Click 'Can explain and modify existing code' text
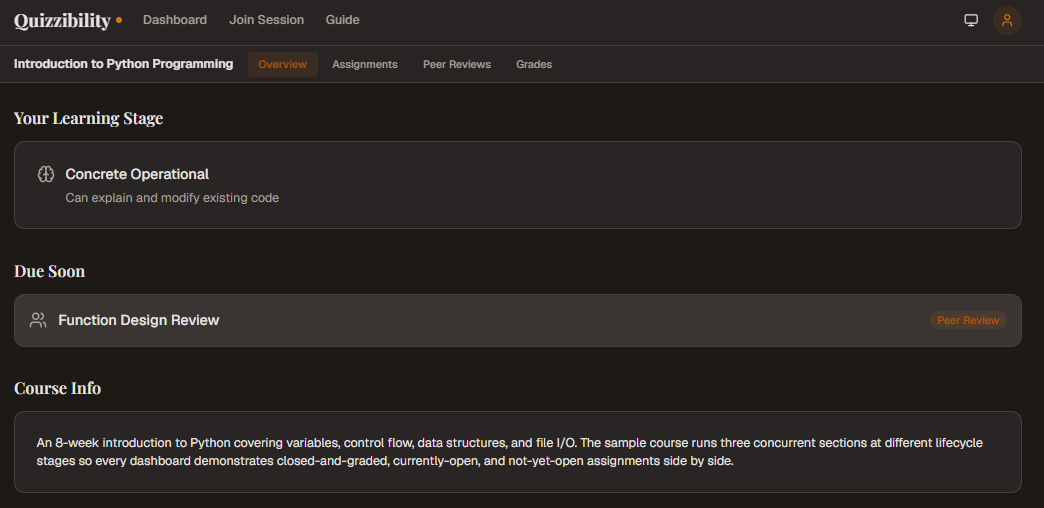The width and height of the screenshot is (1044, 508). point(172,198)
